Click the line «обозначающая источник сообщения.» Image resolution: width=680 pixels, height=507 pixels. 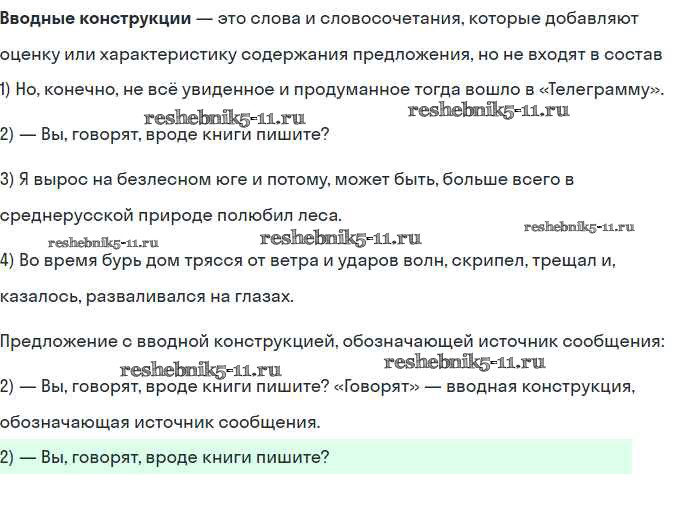160,422
